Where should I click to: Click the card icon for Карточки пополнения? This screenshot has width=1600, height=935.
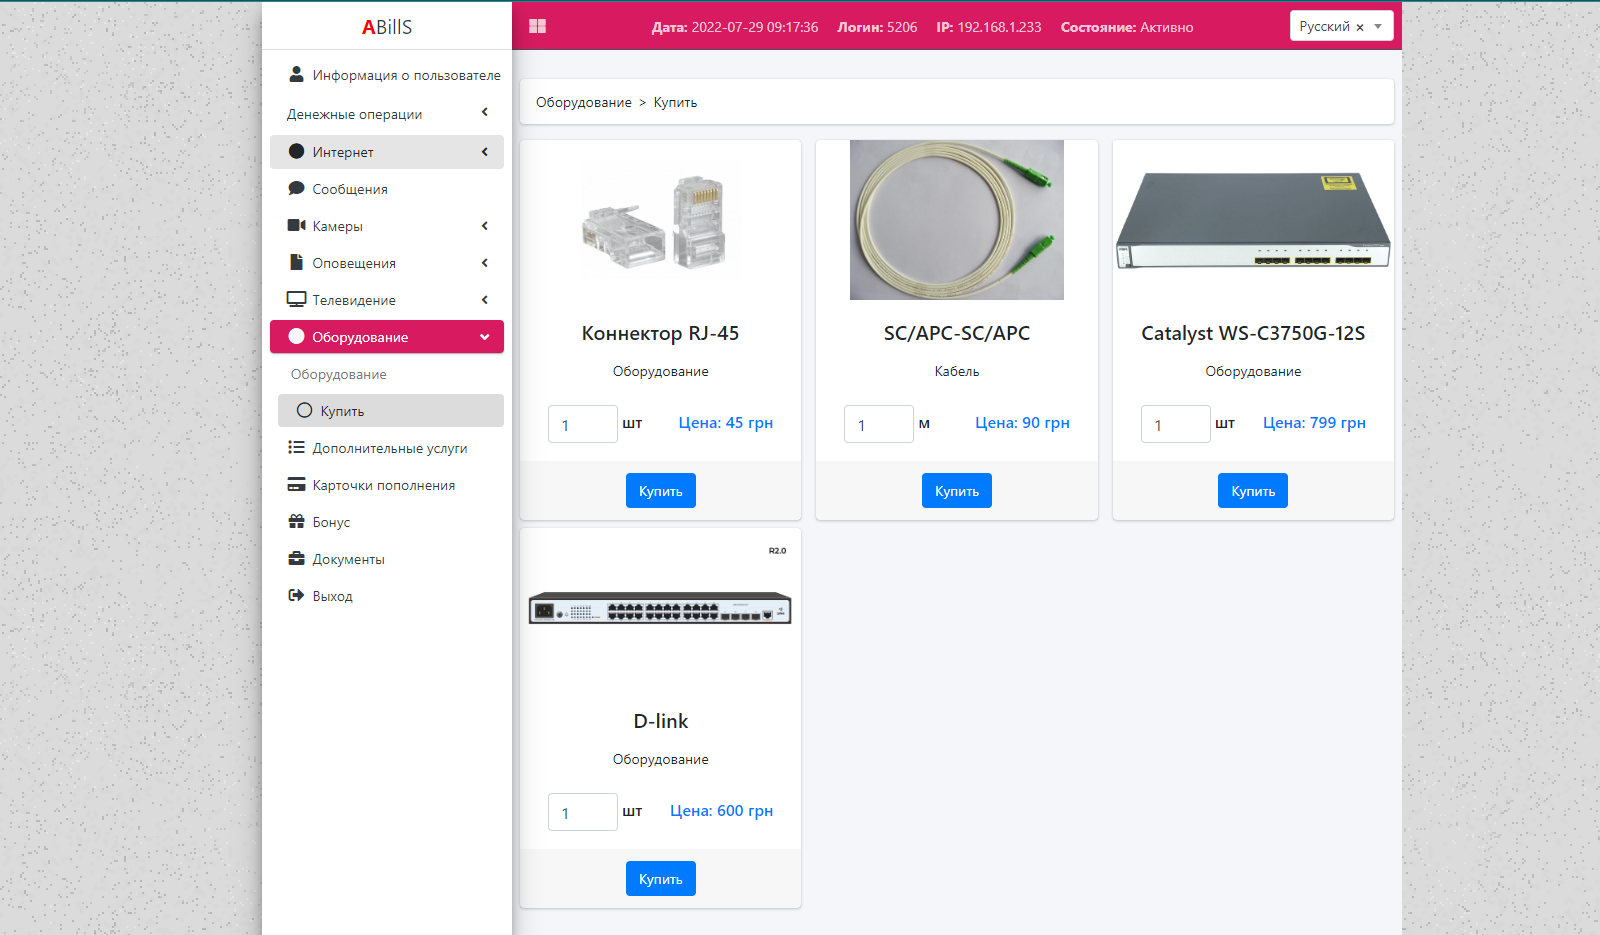(296, 484)
